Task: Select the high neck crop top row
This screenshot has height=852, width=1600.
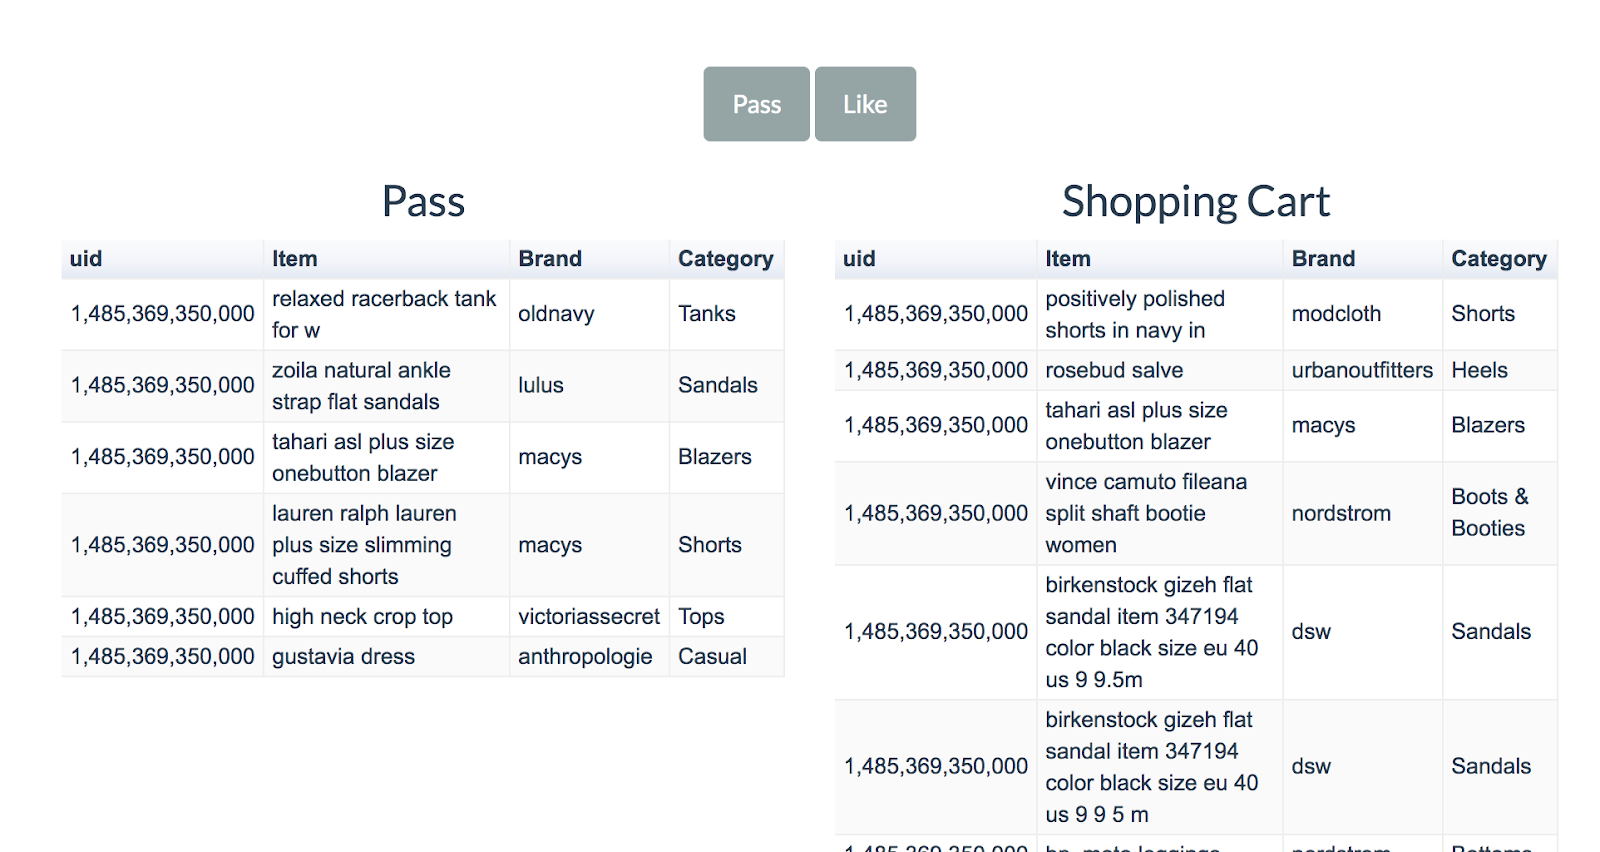Action: click(x=362, y=617)
